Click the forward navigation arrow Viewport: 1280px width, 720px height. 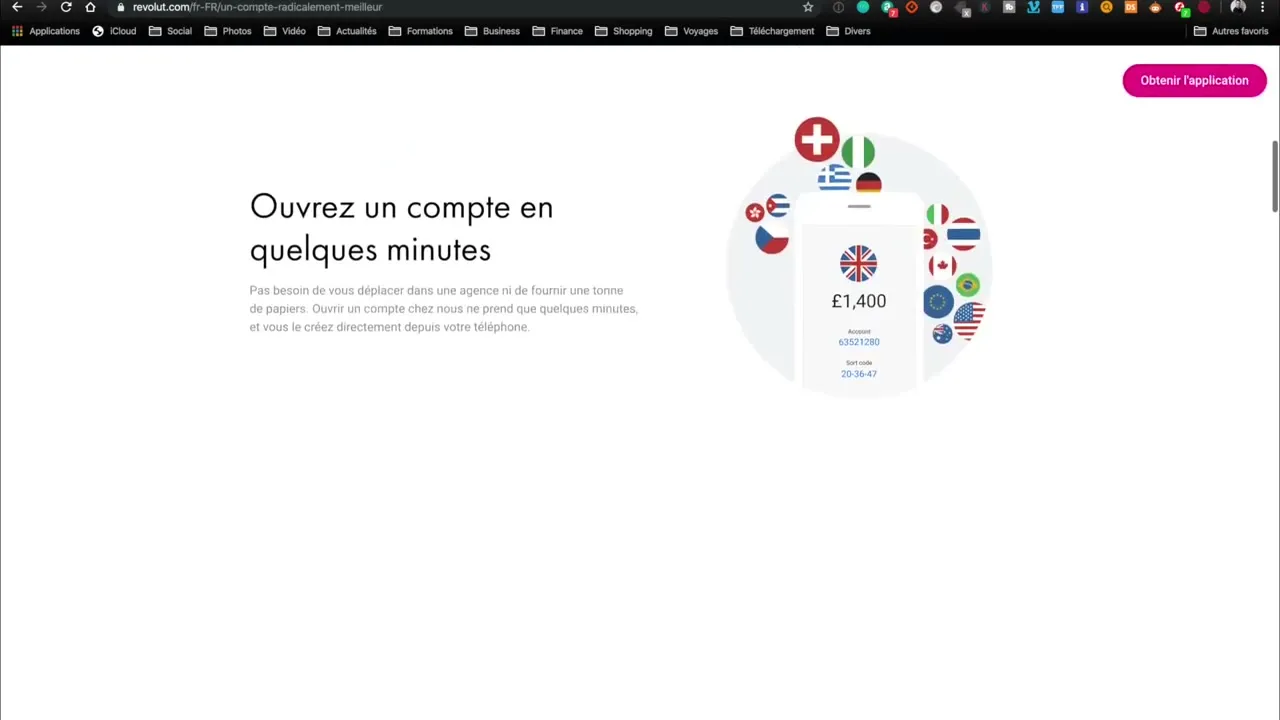(41, 7)
